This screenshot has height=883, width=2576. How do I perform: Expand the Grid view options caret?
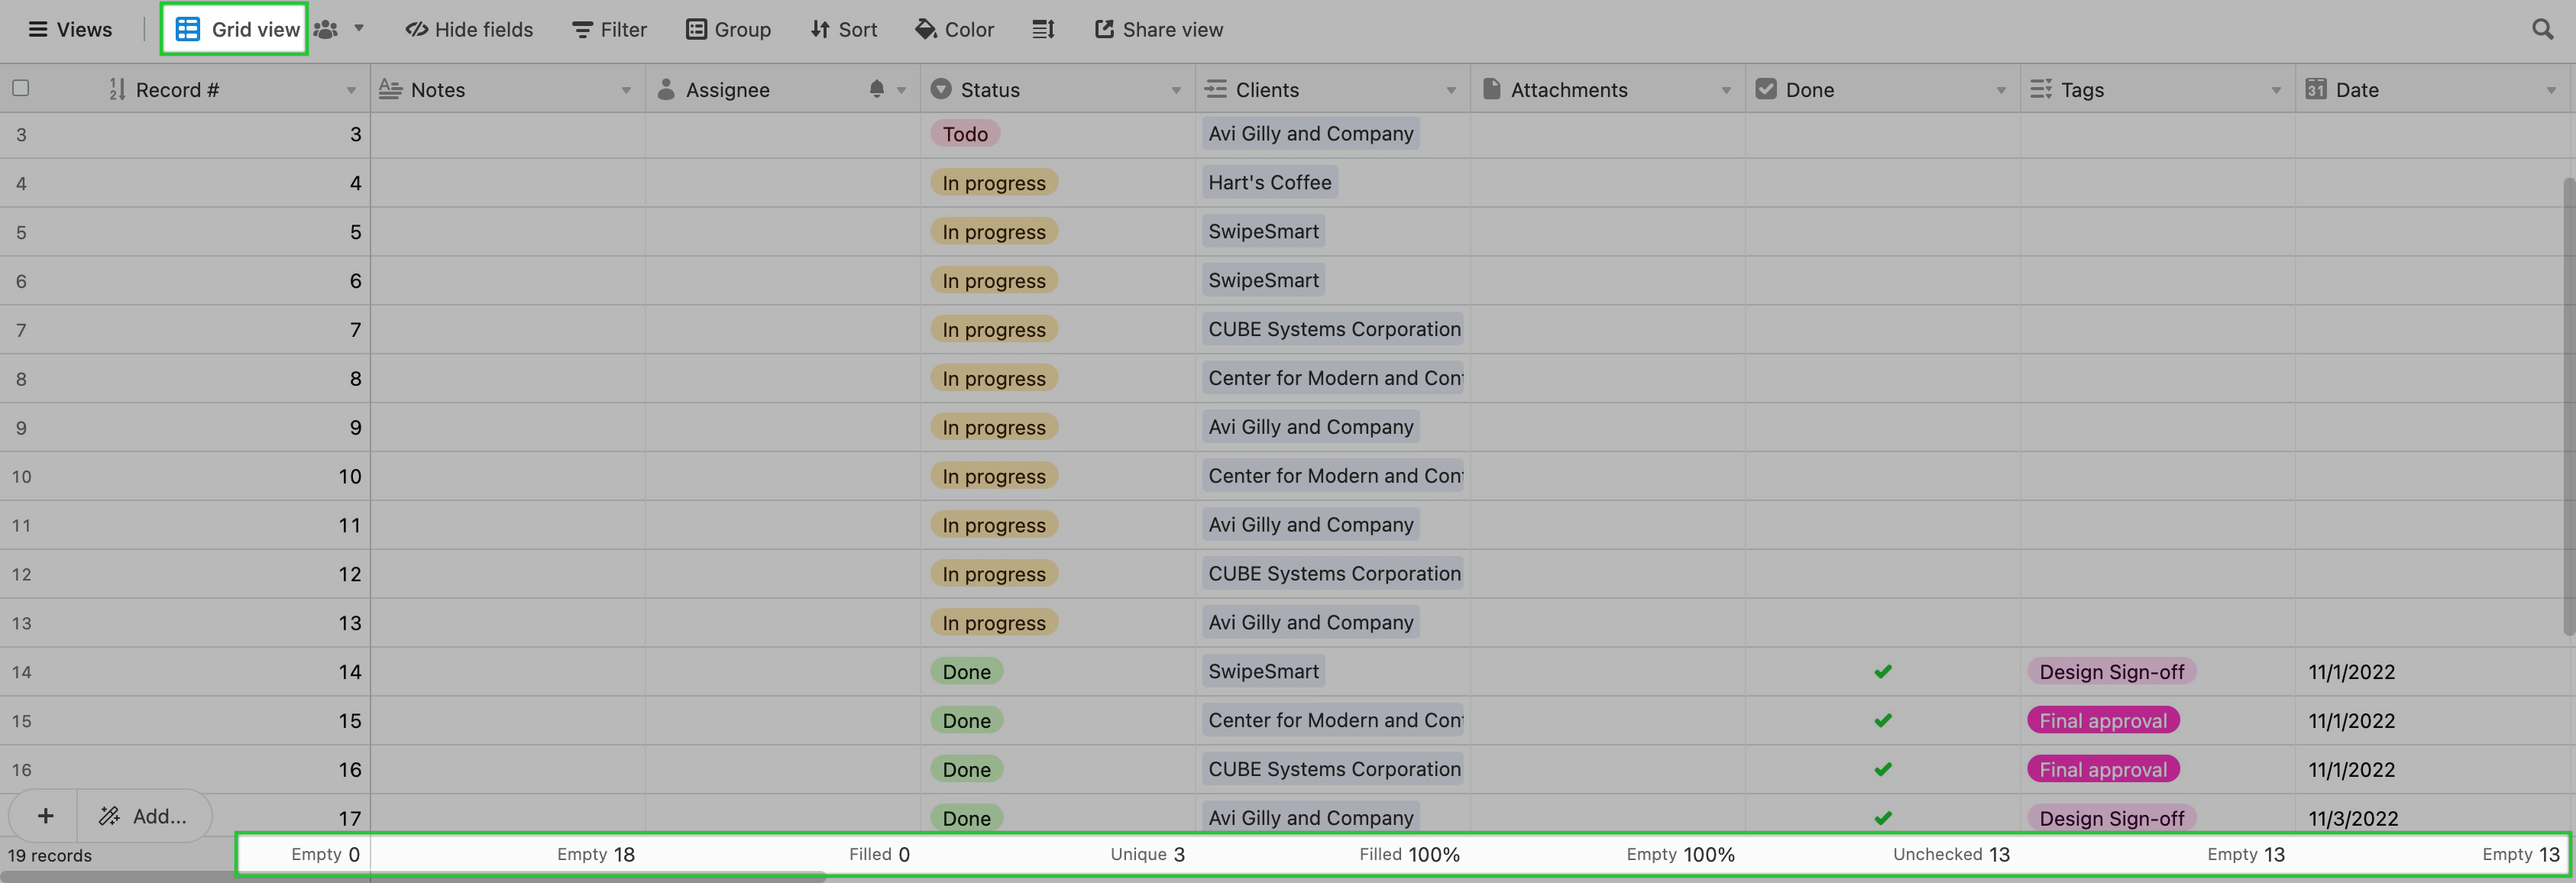tap(359, 28)
